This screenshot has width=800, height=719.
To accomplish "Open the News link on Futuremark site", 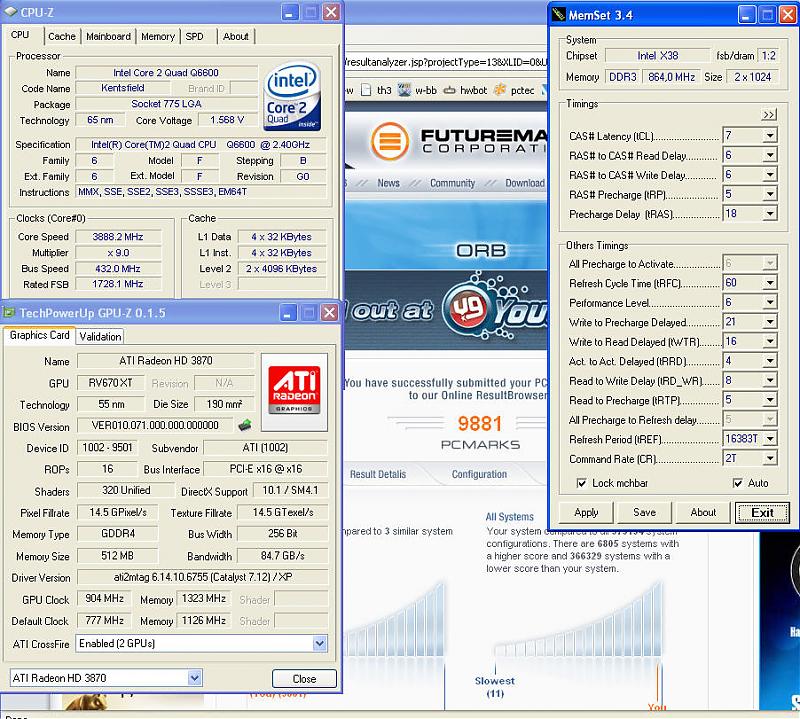I will (388, 183).
